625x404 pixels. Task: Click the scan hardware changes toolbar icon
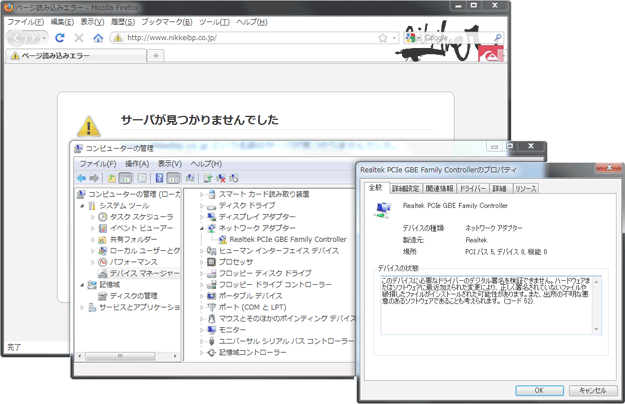[x=190, y=178]
